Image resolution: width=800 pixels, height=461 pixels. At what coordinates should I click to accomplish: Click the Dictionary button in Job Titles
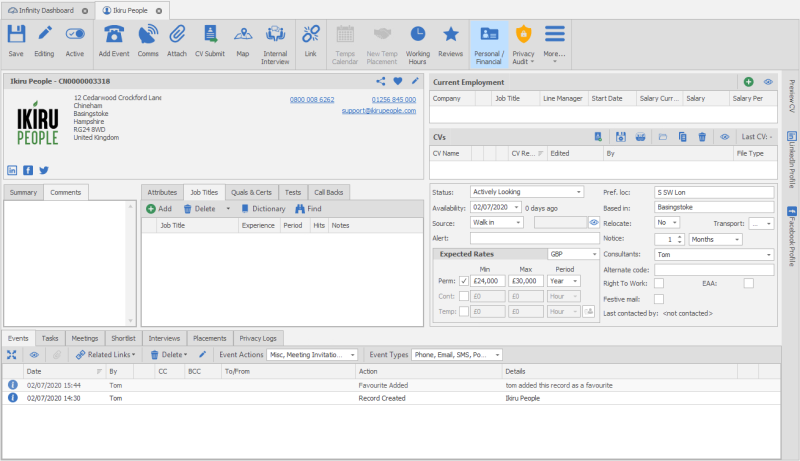point(262,209)
